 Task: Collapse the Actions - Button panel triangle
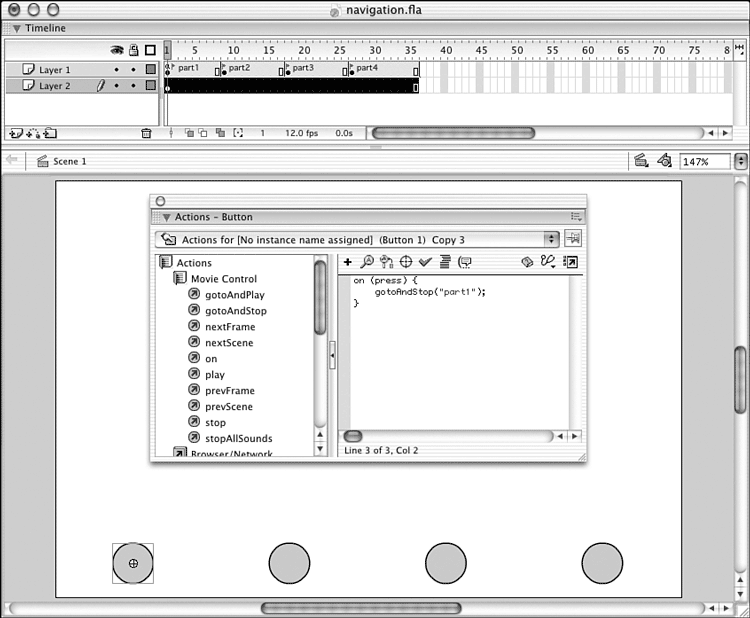point(166,218)
